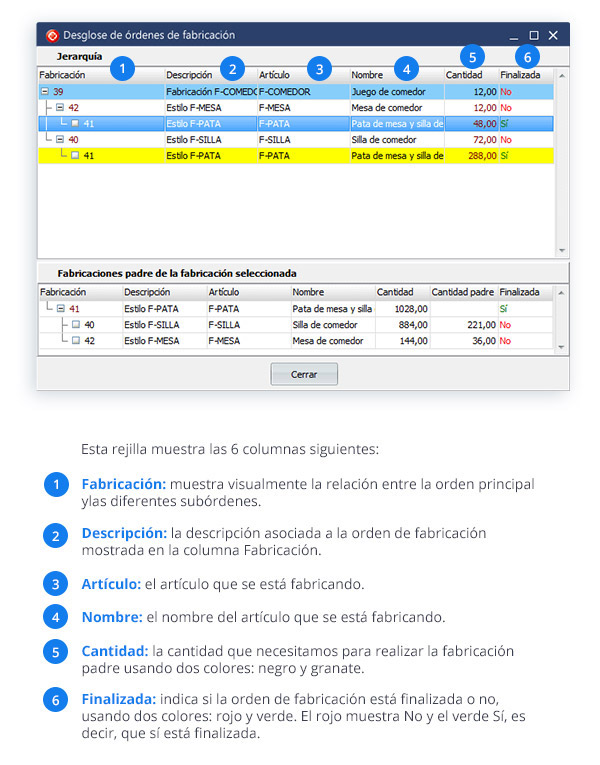Click numbered badge 4 above Nombre column
The image size is (600, 765).
(x=405, y=69)
